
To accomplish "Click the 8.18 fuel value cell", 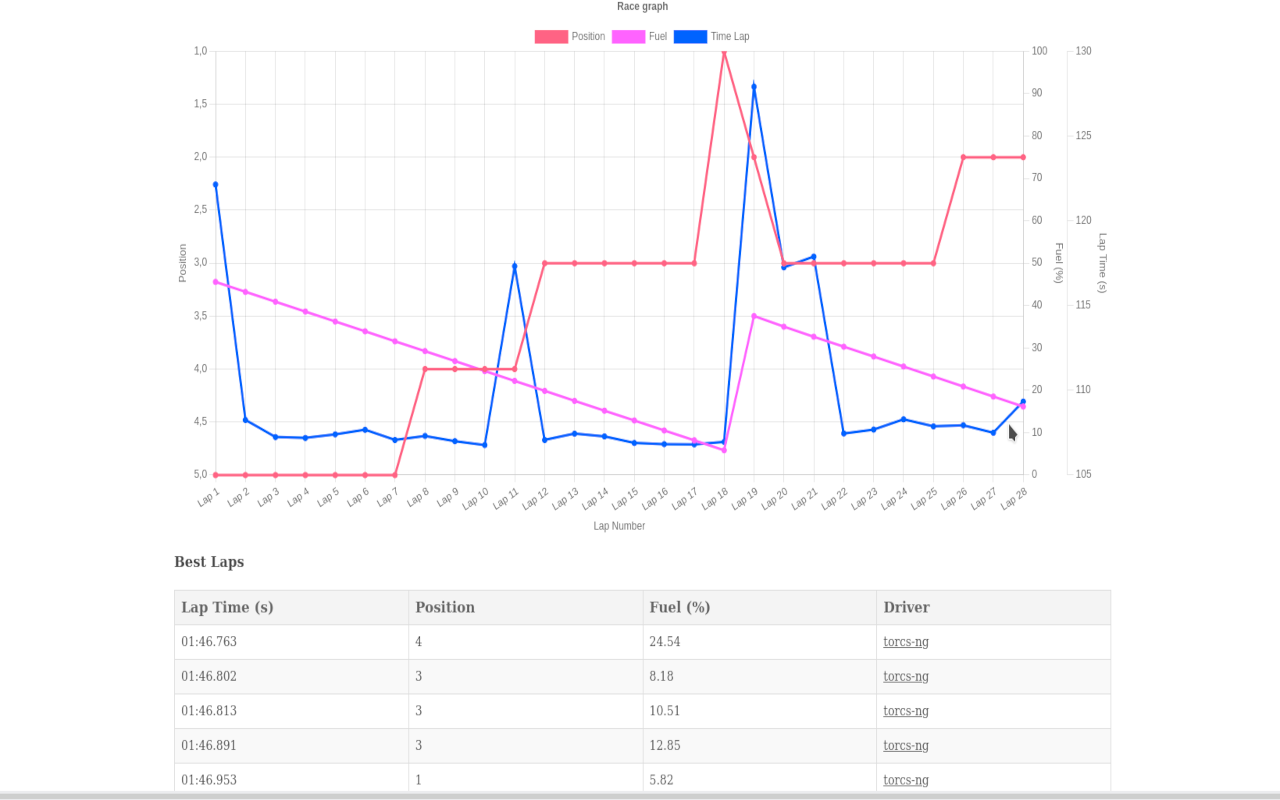I will (760, 676).
